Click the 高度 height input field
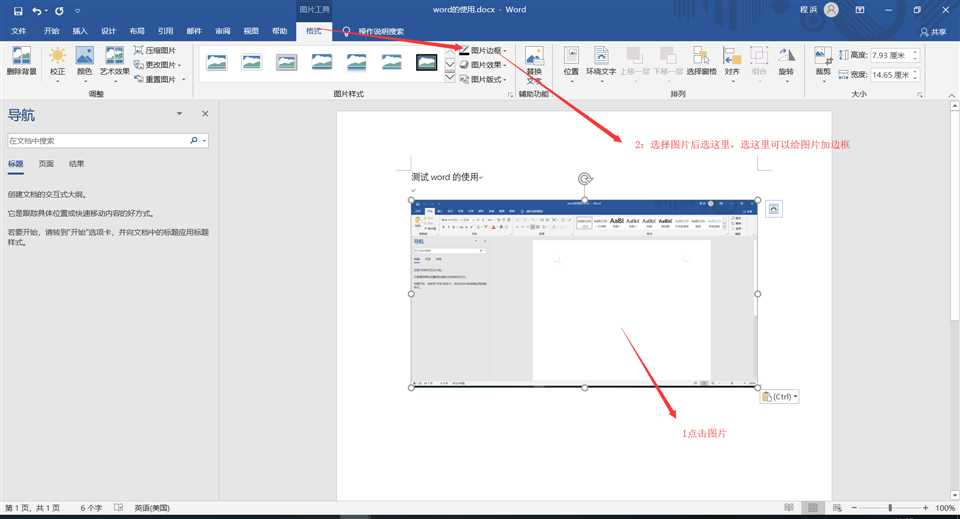 click(891, 55)
